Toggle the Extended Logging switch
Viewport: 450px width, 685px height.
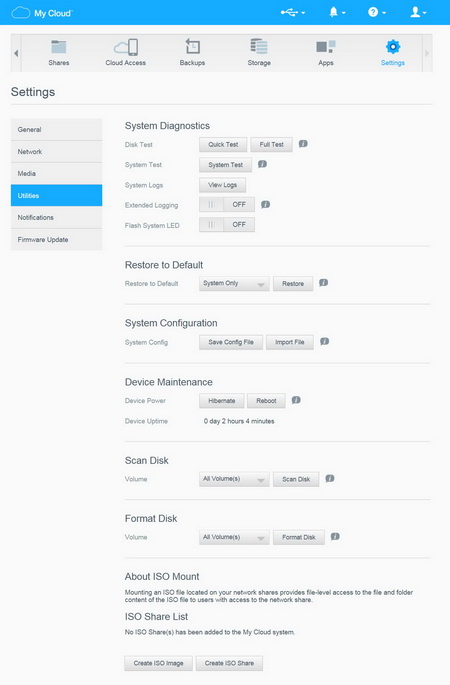pyautogui.click(x=227, y=204)
